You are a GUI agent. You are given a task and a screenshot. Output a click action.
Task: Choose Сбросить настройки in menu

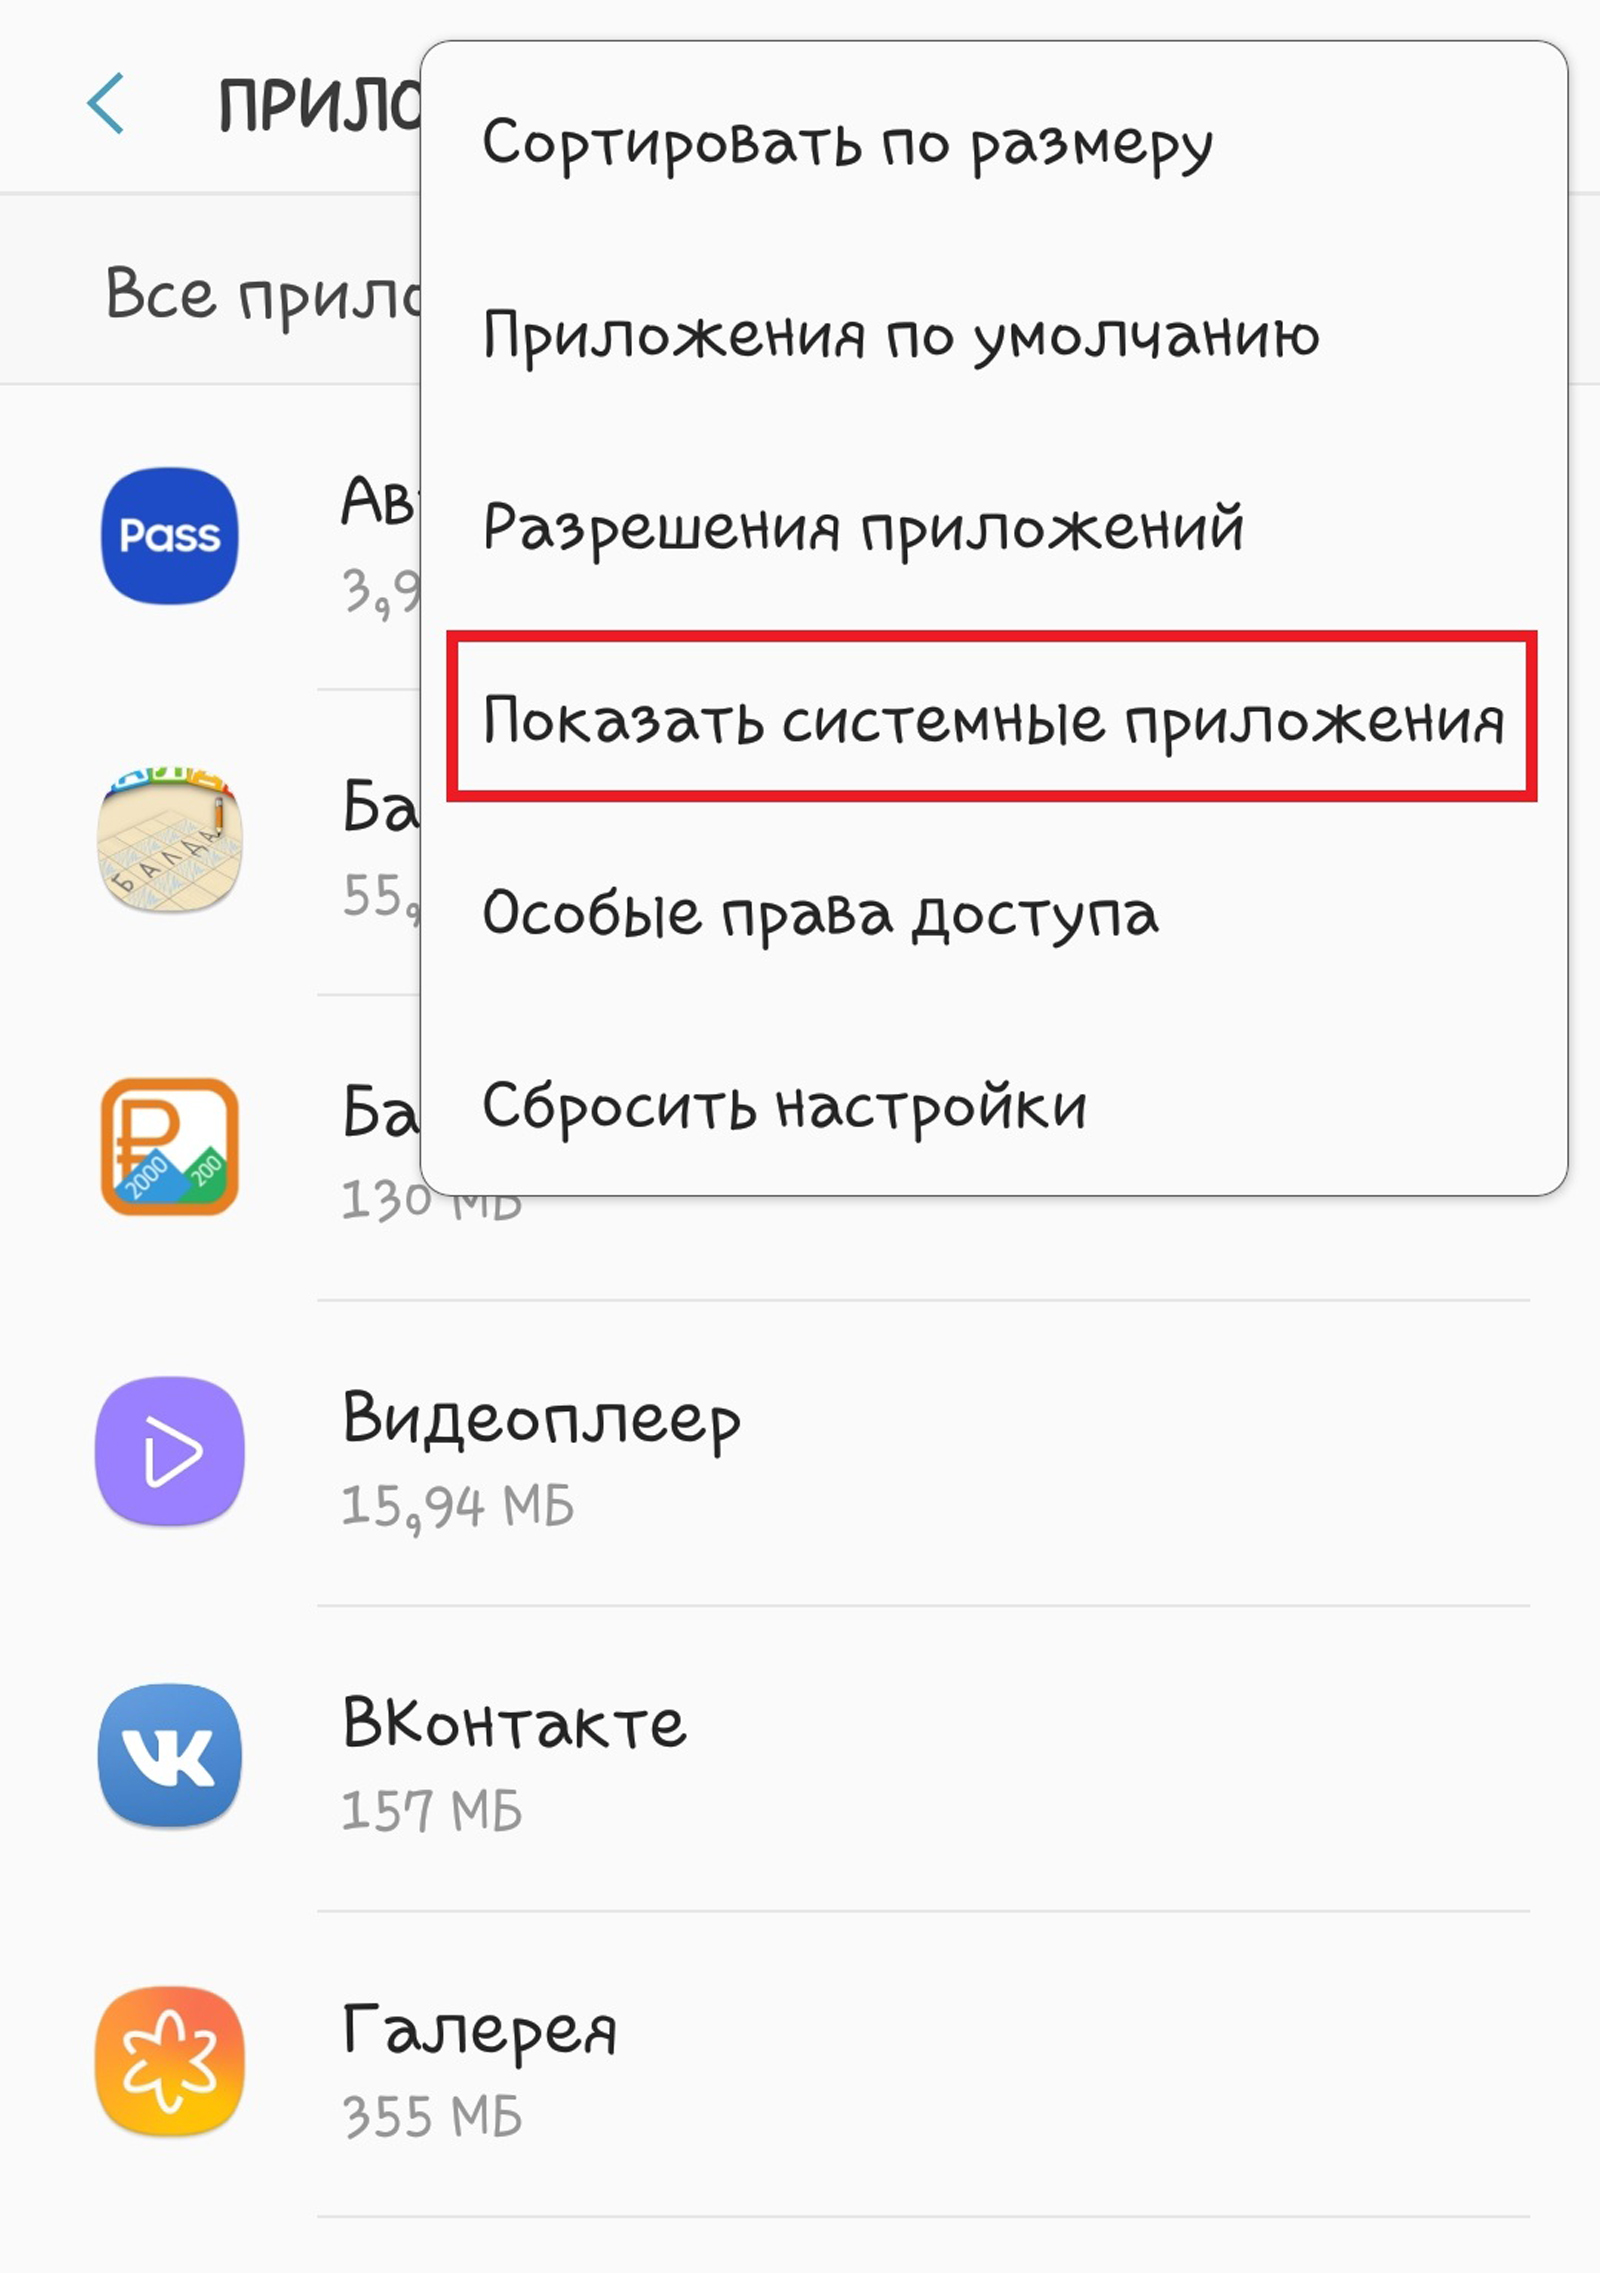994,1105
